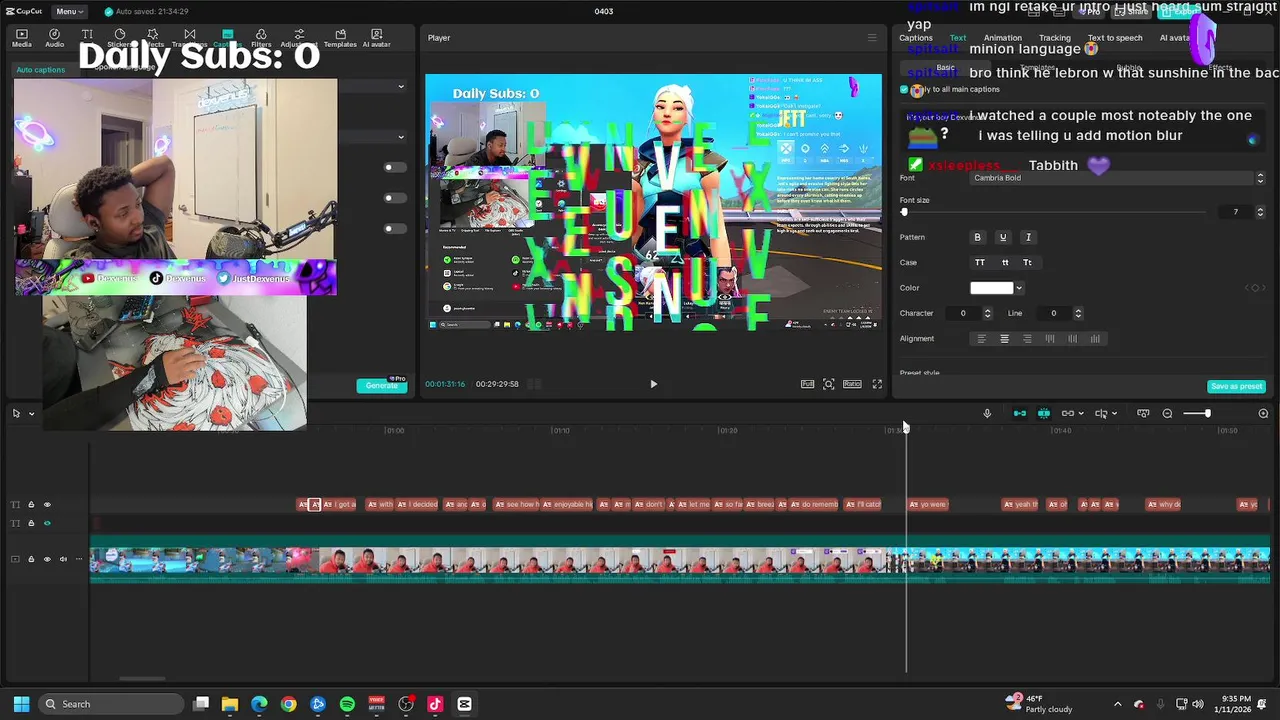The height and width of the screenshot is (720, 1280).
Task: Toggle auto snapping in timeline toolbar
Action: (1043, 413)
